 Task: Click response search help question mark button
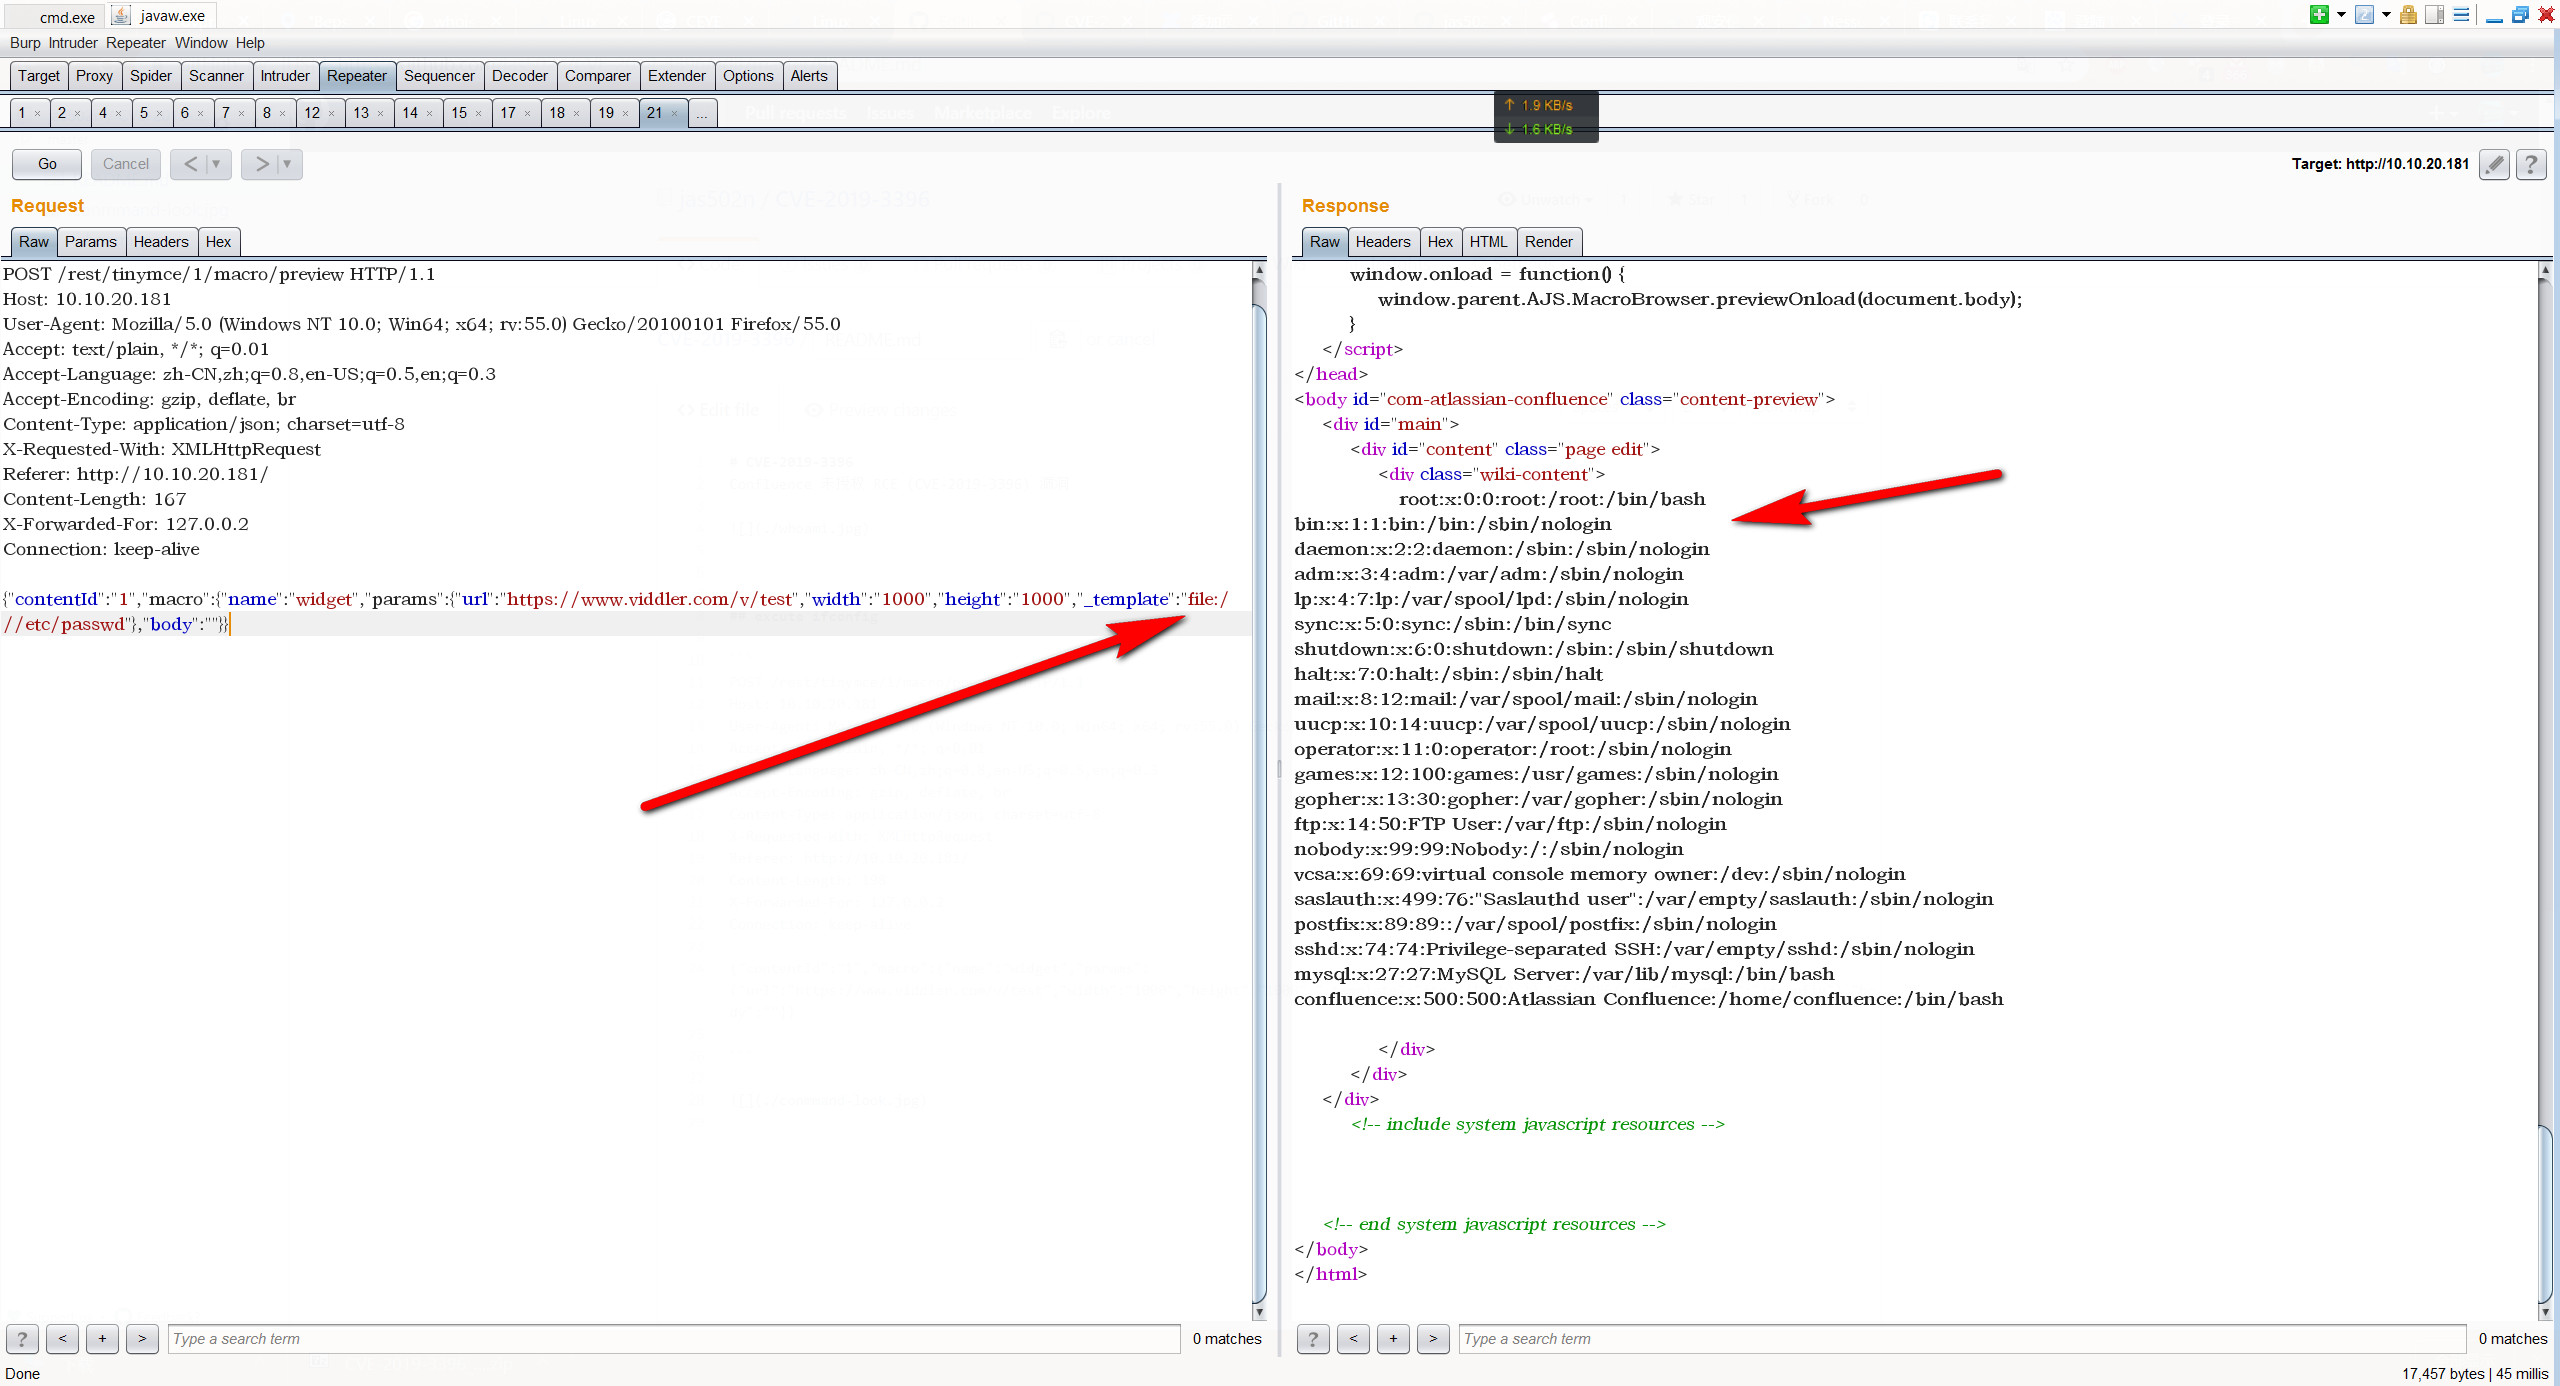pos(1313,1339)
